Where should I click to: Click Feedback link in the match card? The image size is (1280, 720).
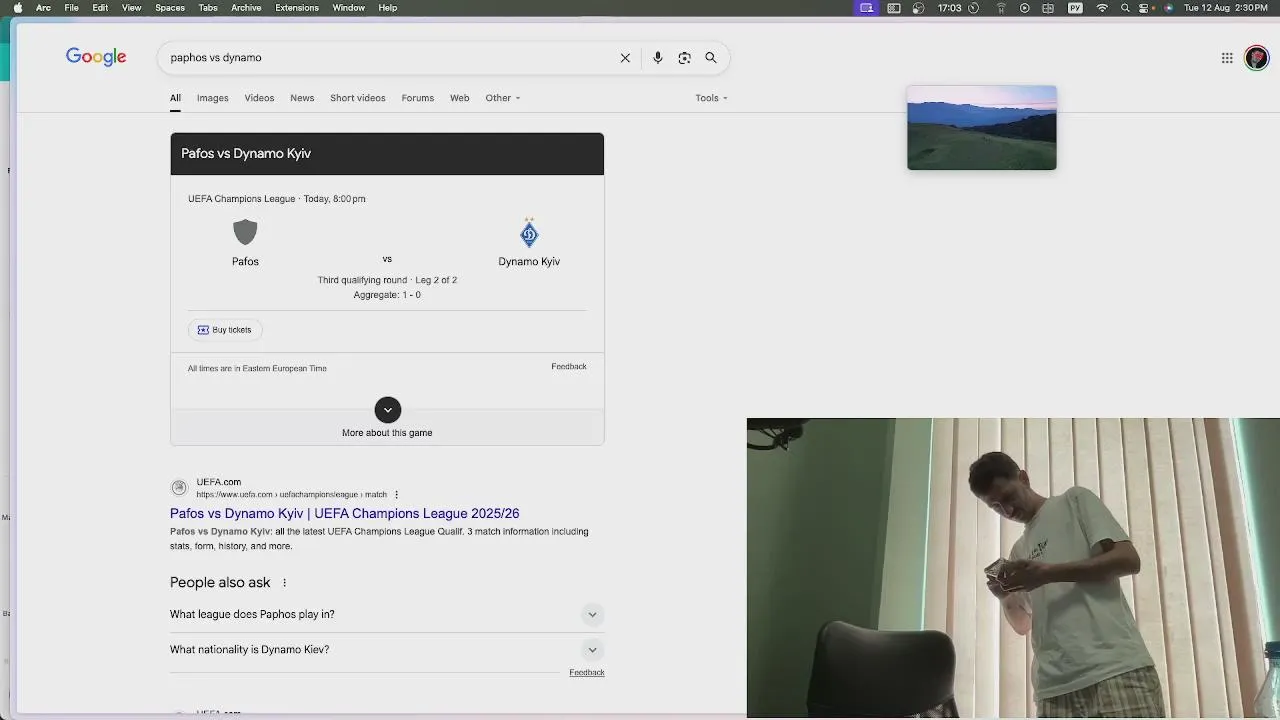[x=569, y=367]
